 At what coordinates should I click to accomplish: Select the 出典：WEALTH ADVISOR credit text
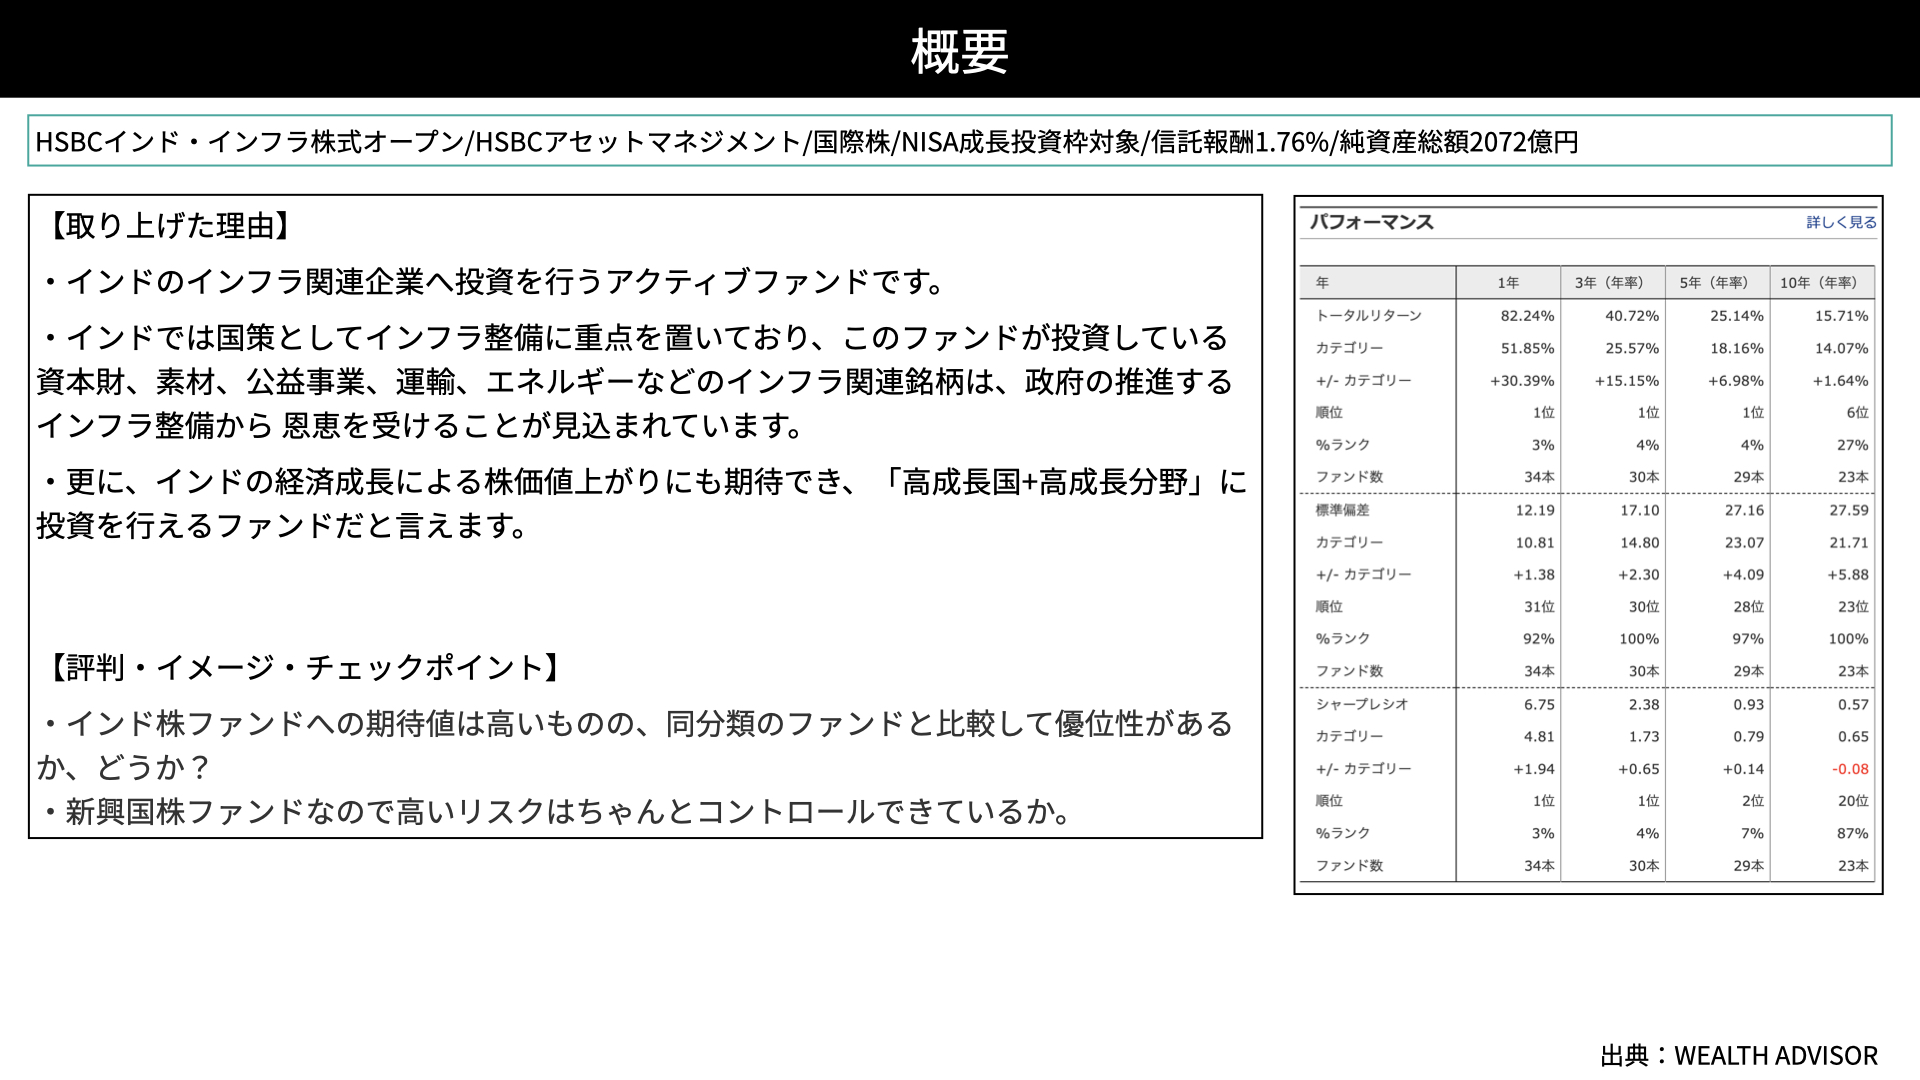point(1739,1056)
